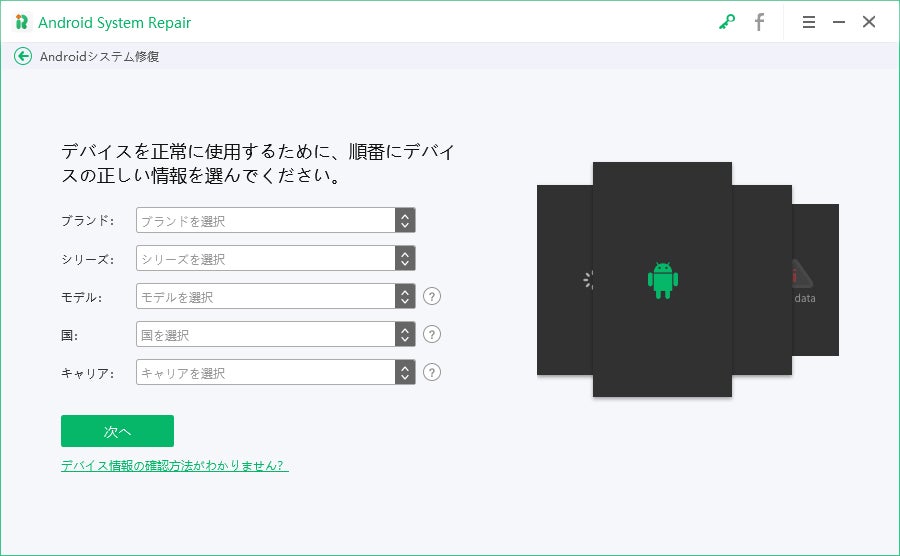The height and width of the screenshot is (556, 900).
Task: Click the green back arrow icon
Action: coord(23,56)
